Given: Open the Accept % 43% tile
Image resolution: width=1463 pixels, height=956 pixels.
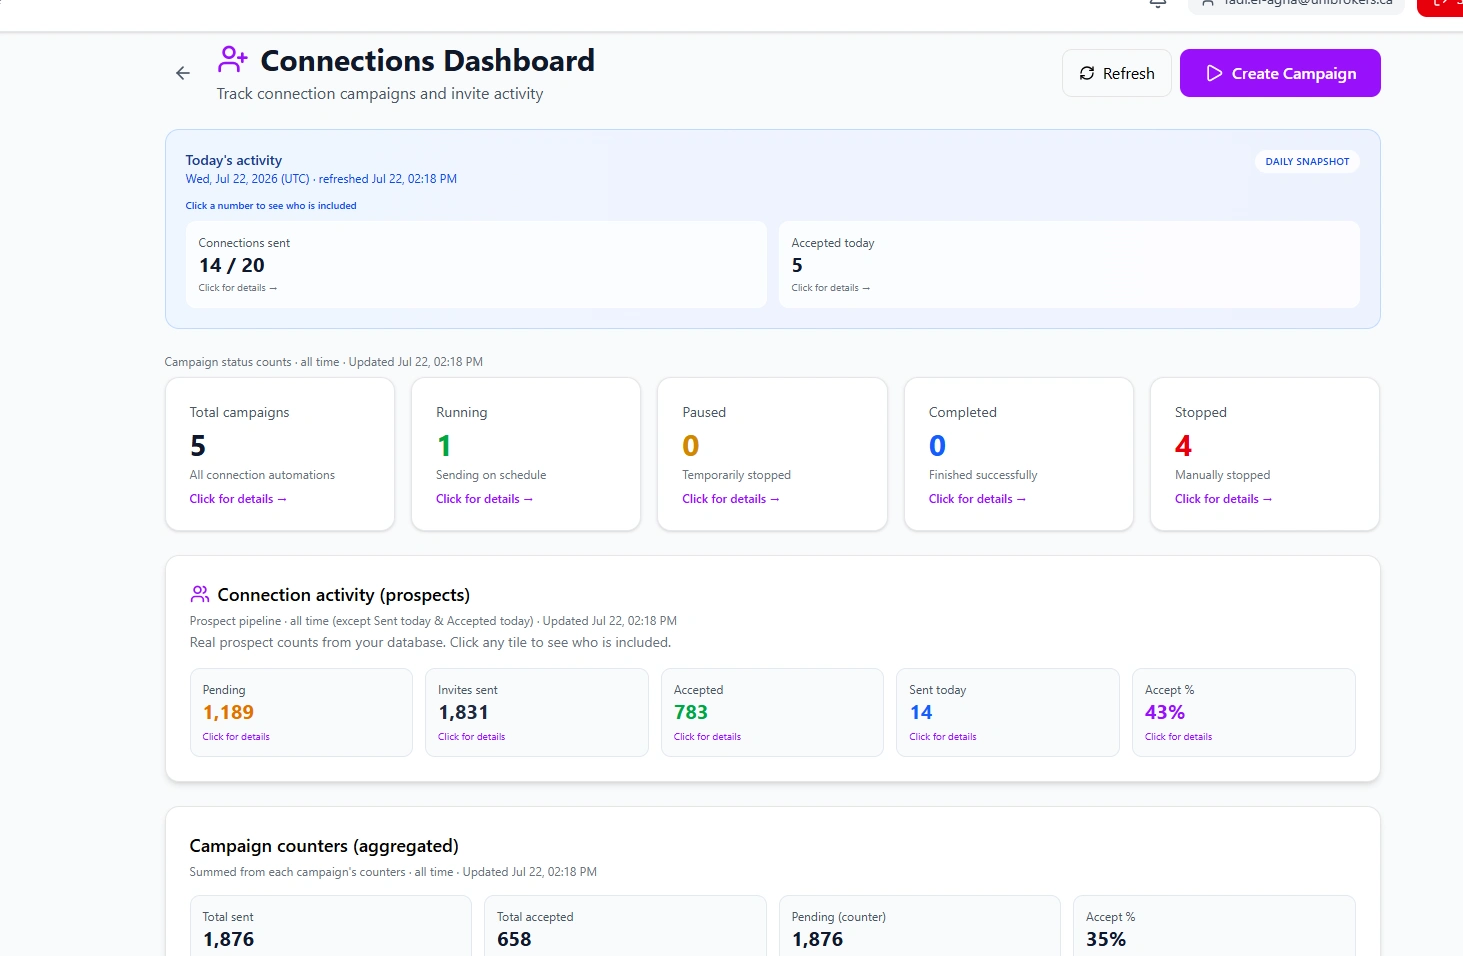Looking at the screenshot, I should [x=1244, y=712].
